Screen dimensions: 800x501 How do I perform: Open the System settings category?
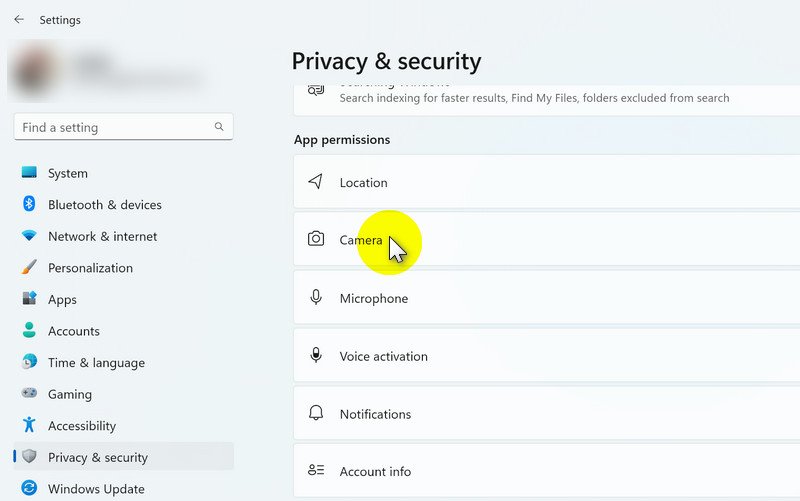pos(67,173)
